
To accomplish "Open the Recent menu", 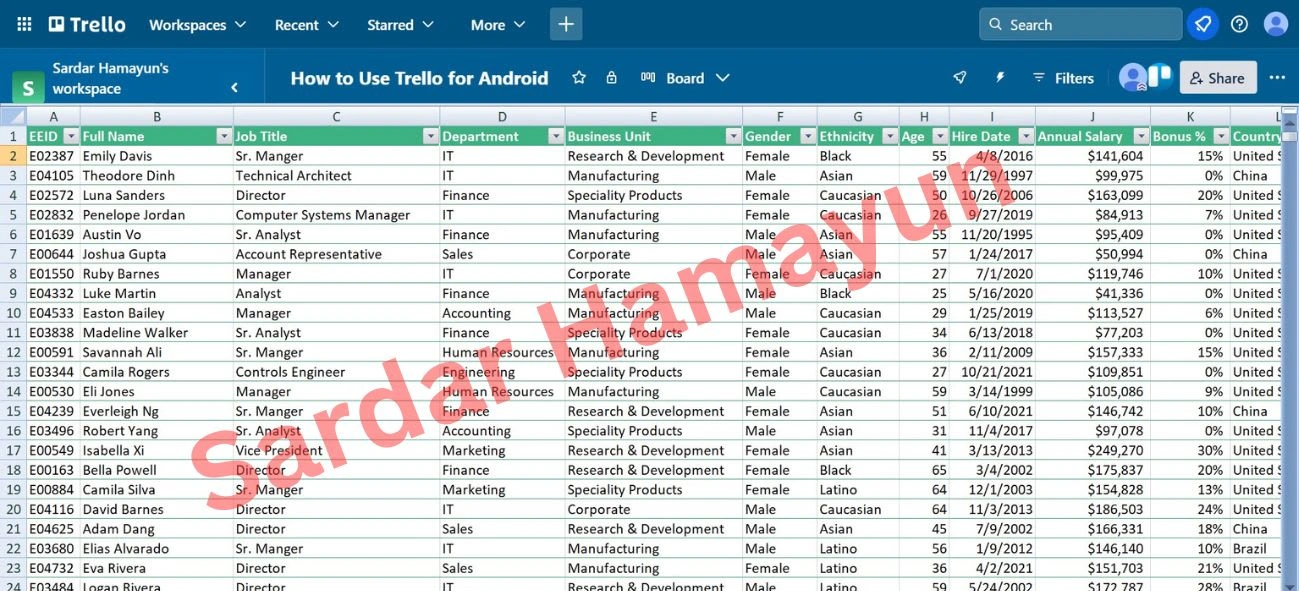I will 307,25.
